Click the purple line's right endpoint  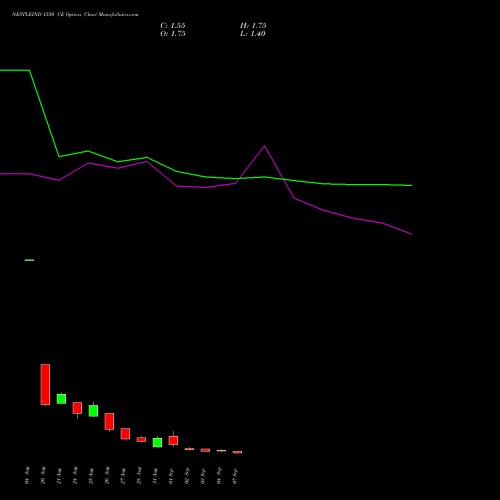(x=411, y=234)
